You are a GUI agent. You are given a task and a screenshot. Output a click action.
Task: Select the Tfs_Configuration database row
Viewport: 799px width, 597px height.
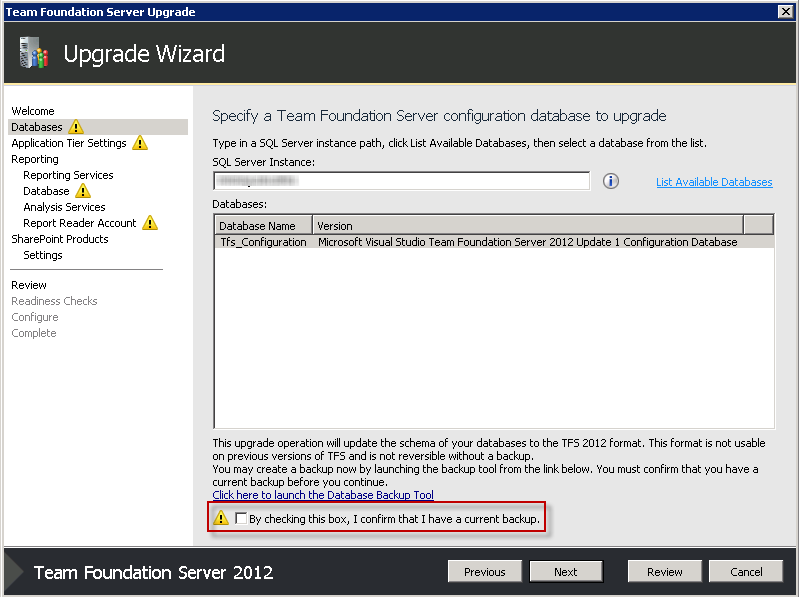(x=494, y=242)
